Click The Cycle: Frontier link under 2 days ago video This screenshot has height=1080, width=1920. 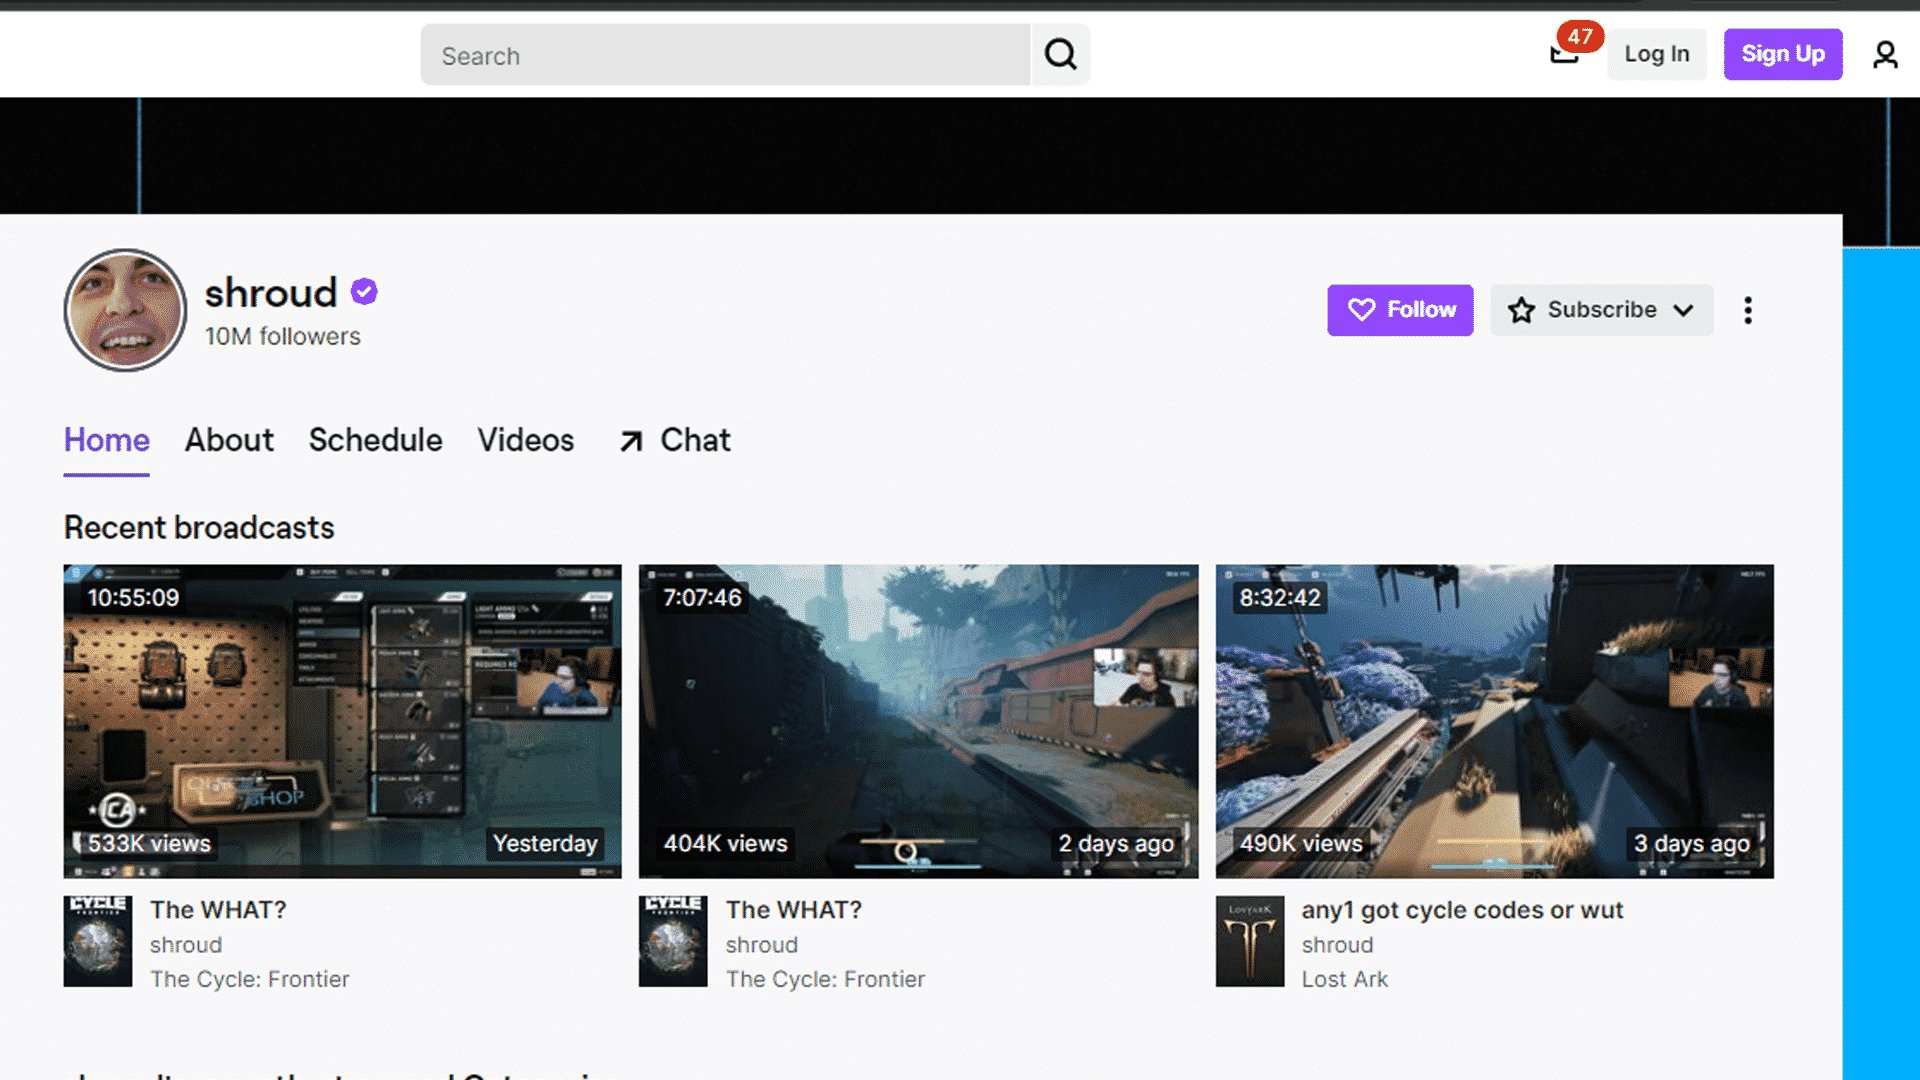pyautogui.click(x=825, y=979)
